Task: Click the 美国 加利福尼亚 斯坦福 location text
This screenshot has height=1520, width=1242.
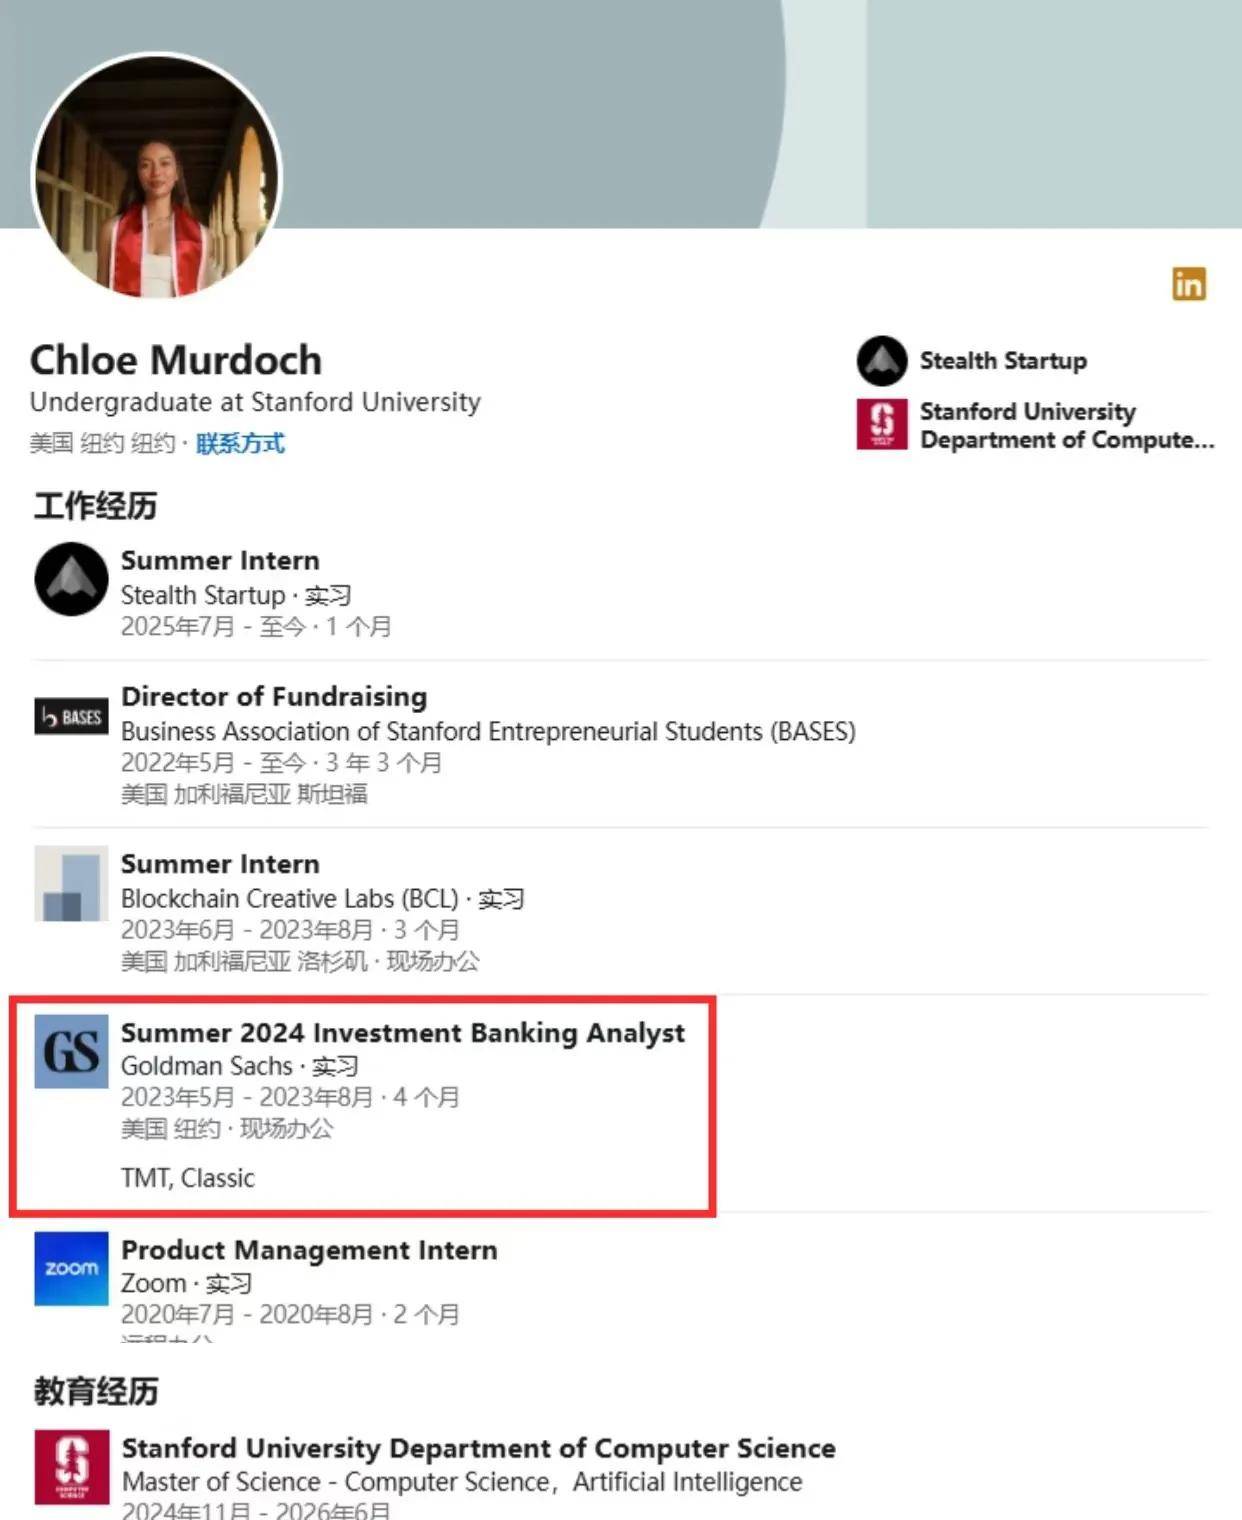Action: click(244, 794)
